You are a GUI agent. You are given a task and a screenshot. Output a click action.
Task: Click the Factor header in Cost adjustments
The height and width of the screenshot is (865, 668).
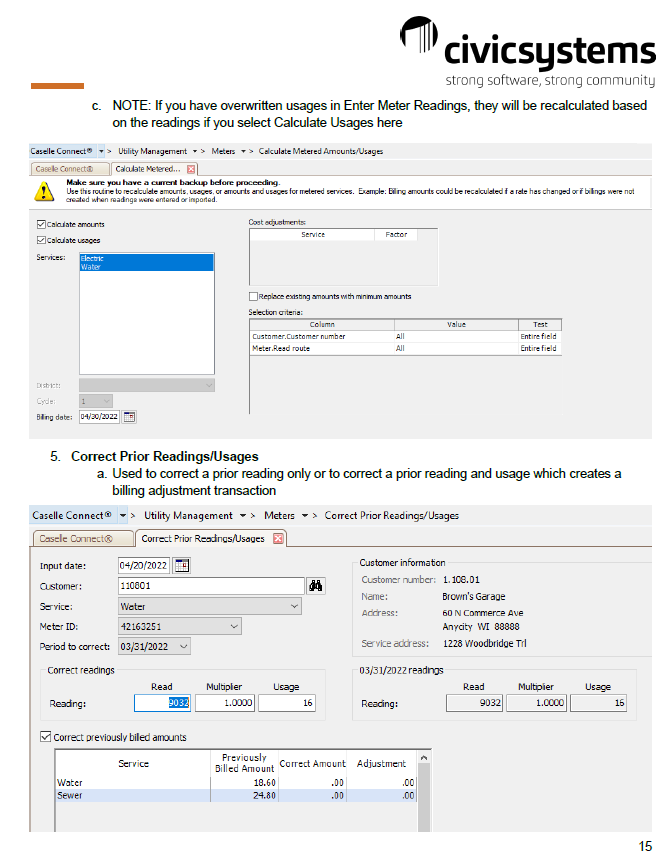[x=396, y=234]
